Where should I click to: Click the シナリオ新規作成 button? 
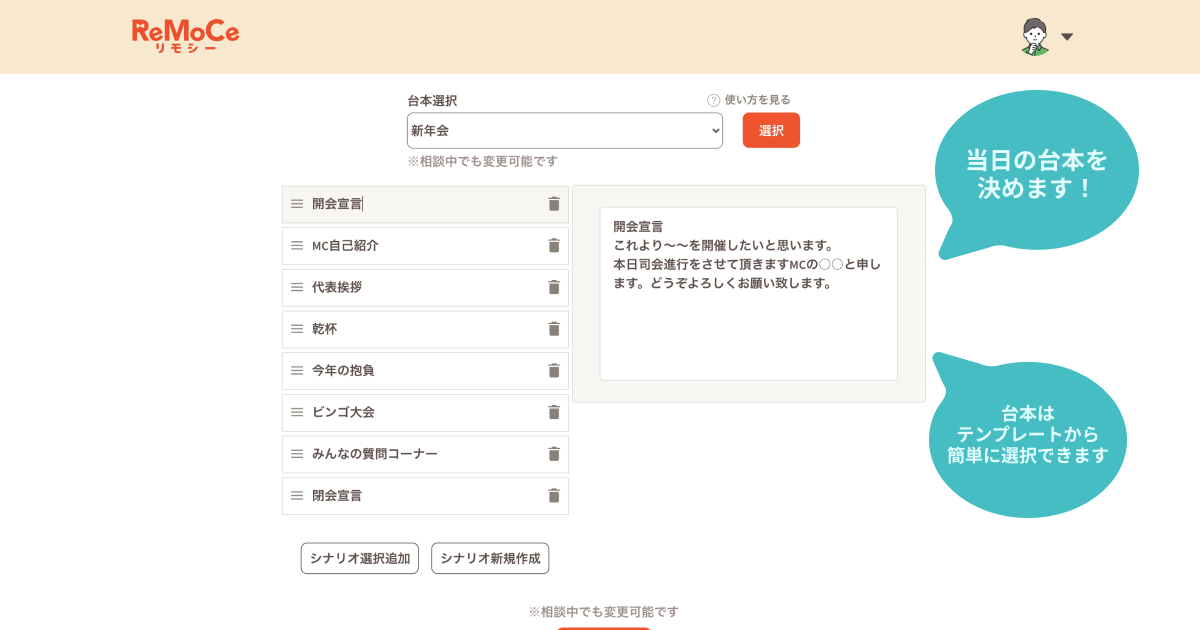(490, 559)
